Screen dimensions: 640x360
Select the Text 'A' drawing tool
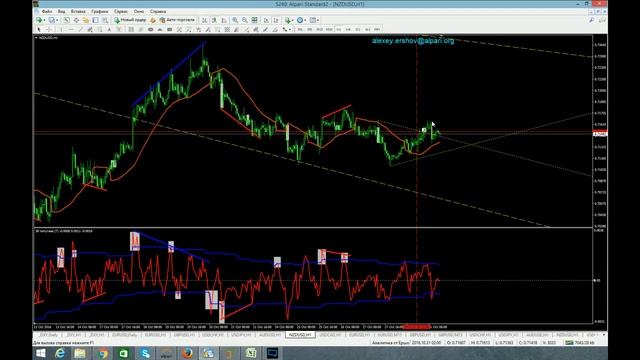[x=109, y=29]
